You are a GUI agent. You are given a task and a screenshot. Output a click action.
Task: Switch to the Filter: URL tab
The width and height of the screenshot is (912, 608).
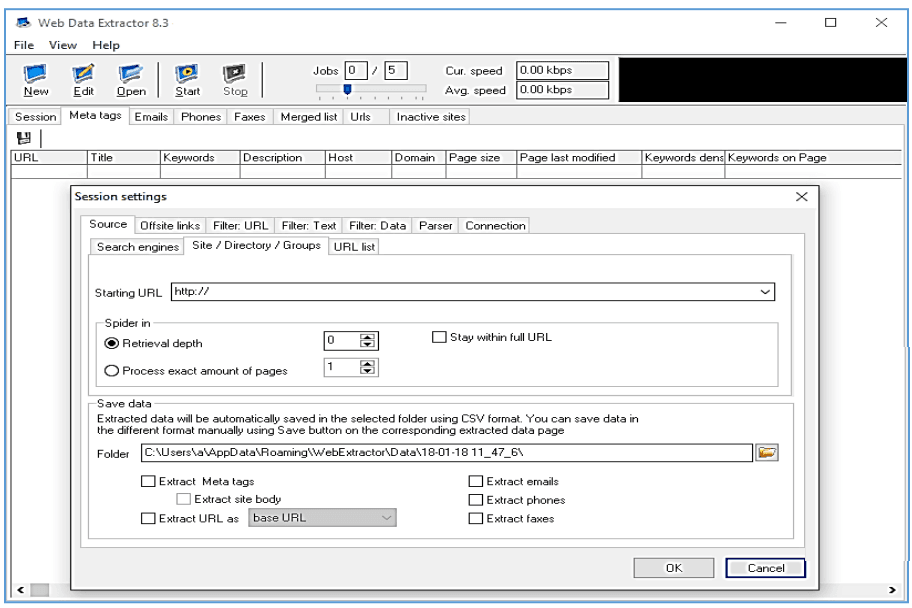[241, 226]
